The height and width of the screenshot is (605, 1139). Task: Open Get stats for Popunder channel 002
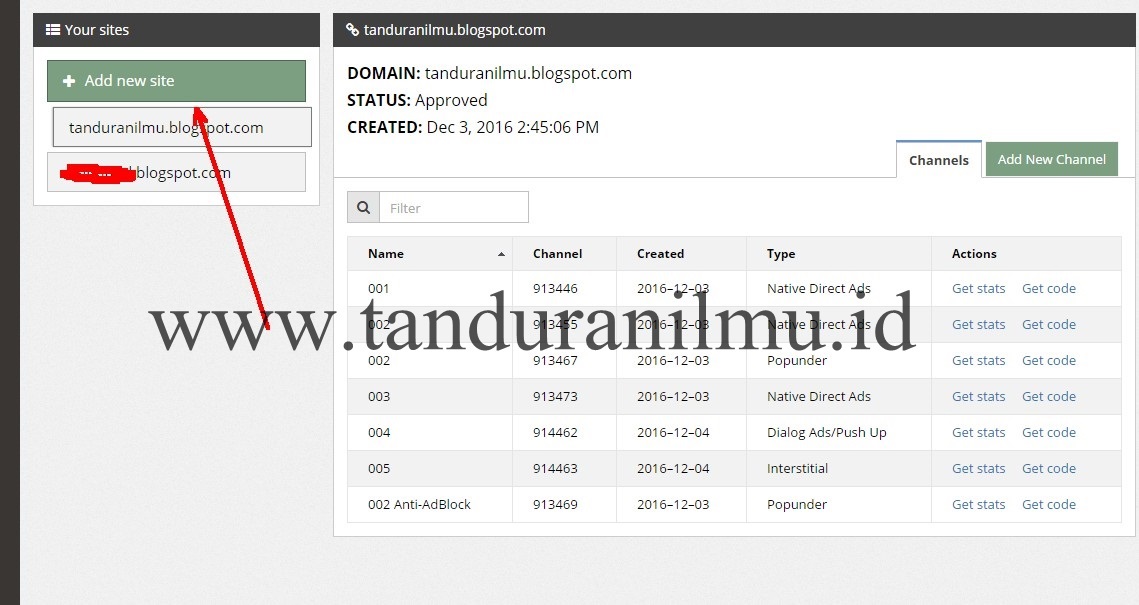coord(977,360)
